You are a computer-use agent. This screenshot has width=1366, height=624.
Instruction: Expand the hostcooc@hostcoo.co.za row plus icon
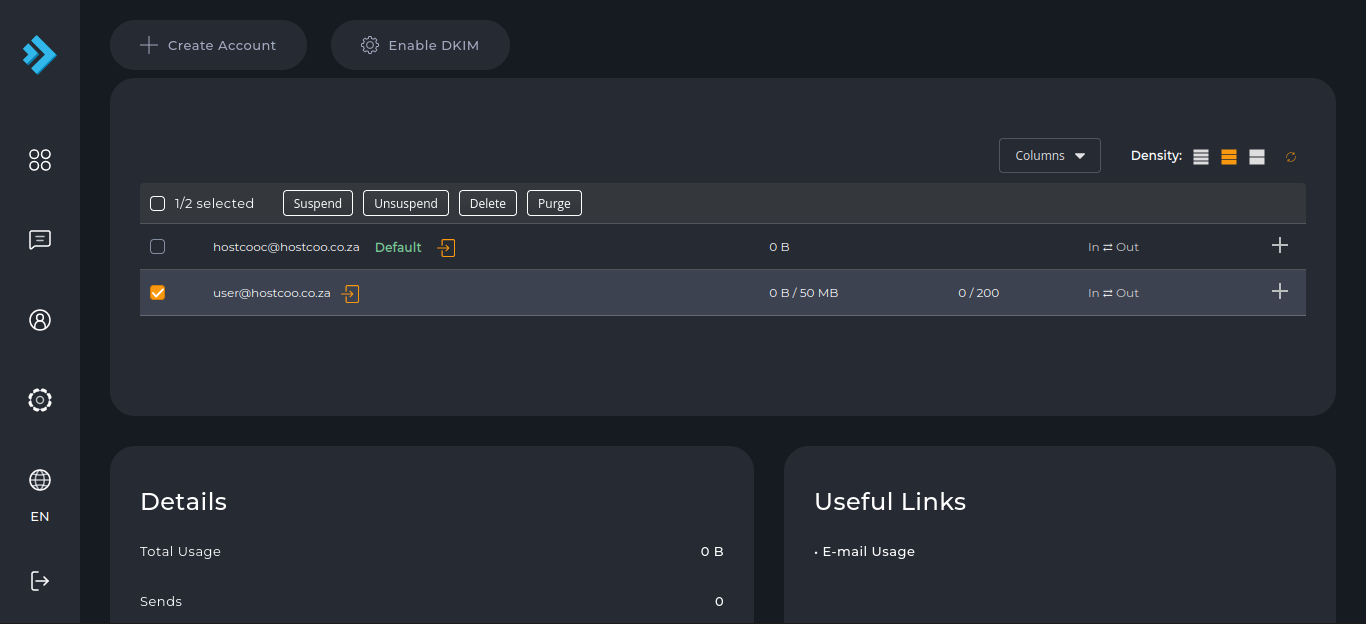coord(1280,245)
